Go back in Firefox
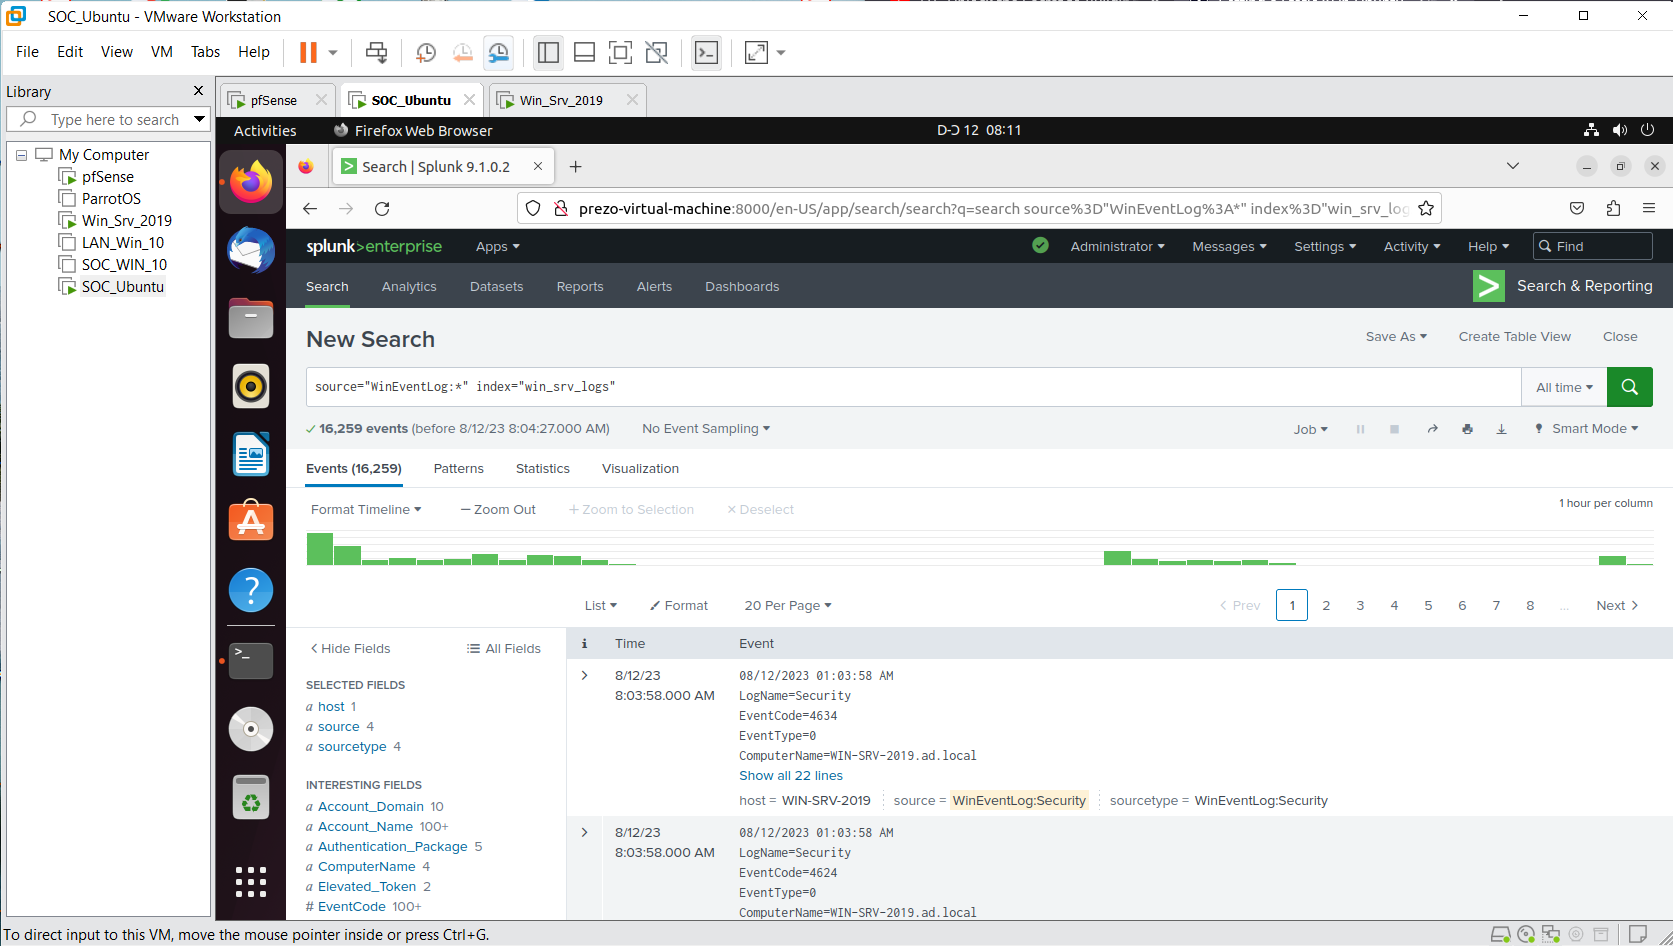The height and width of the screenshot is (946, 1673). (310, 208)
